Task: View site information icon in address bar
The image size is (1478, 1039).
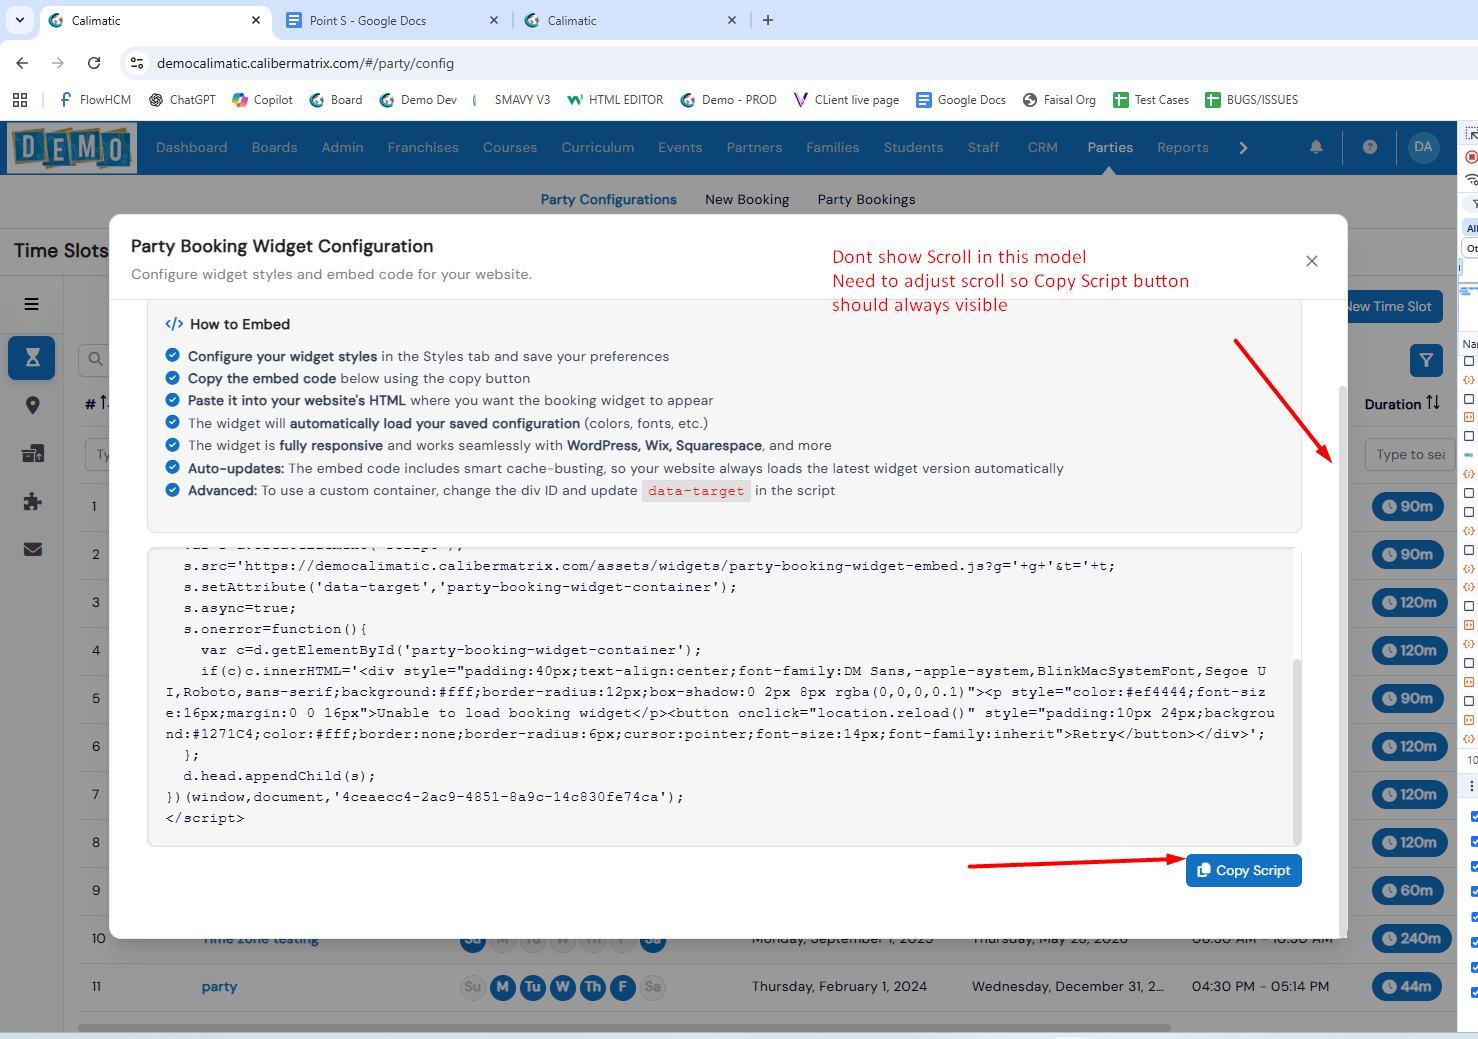Action: (137, 63)
